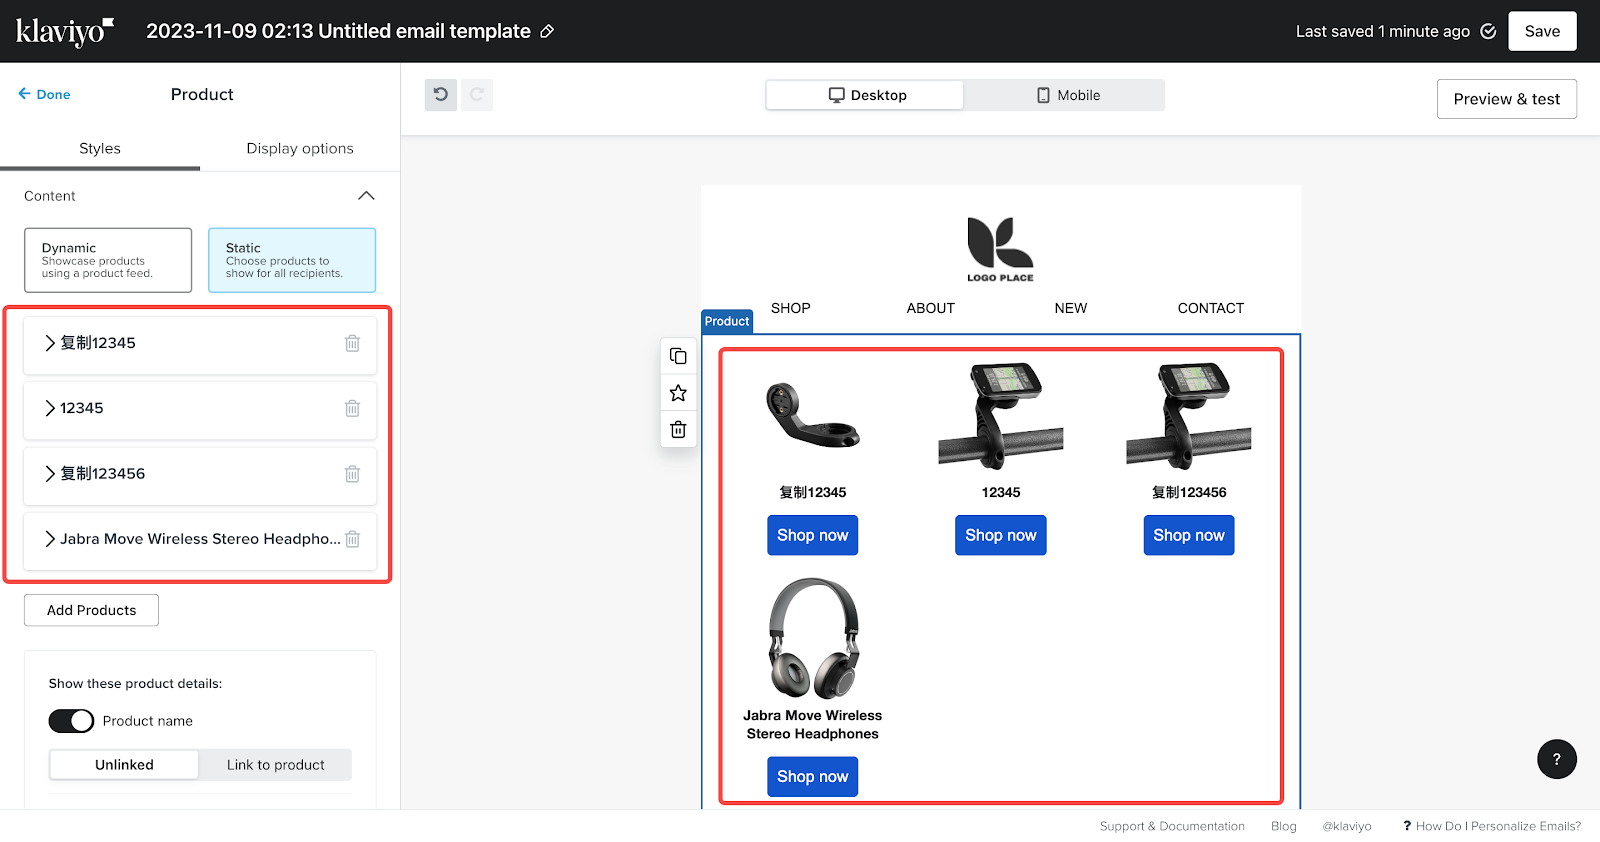
Task: Set product name to Link to product
Action: click(276, 765)
